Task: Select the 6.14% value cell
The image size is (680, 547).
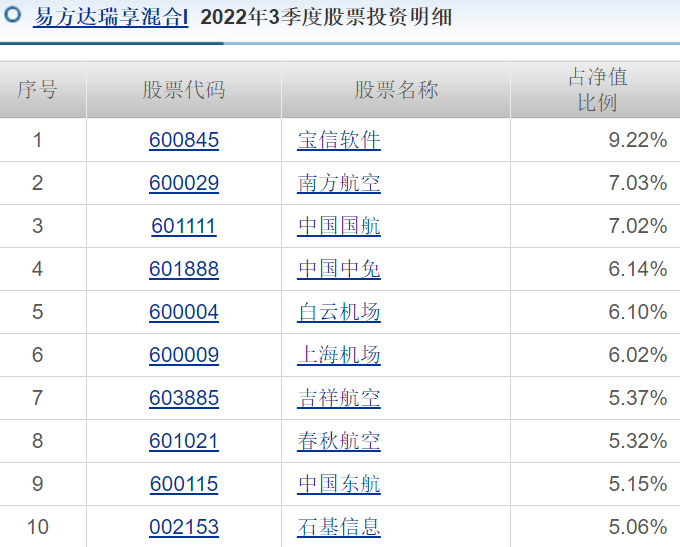Action: point(595,269)
